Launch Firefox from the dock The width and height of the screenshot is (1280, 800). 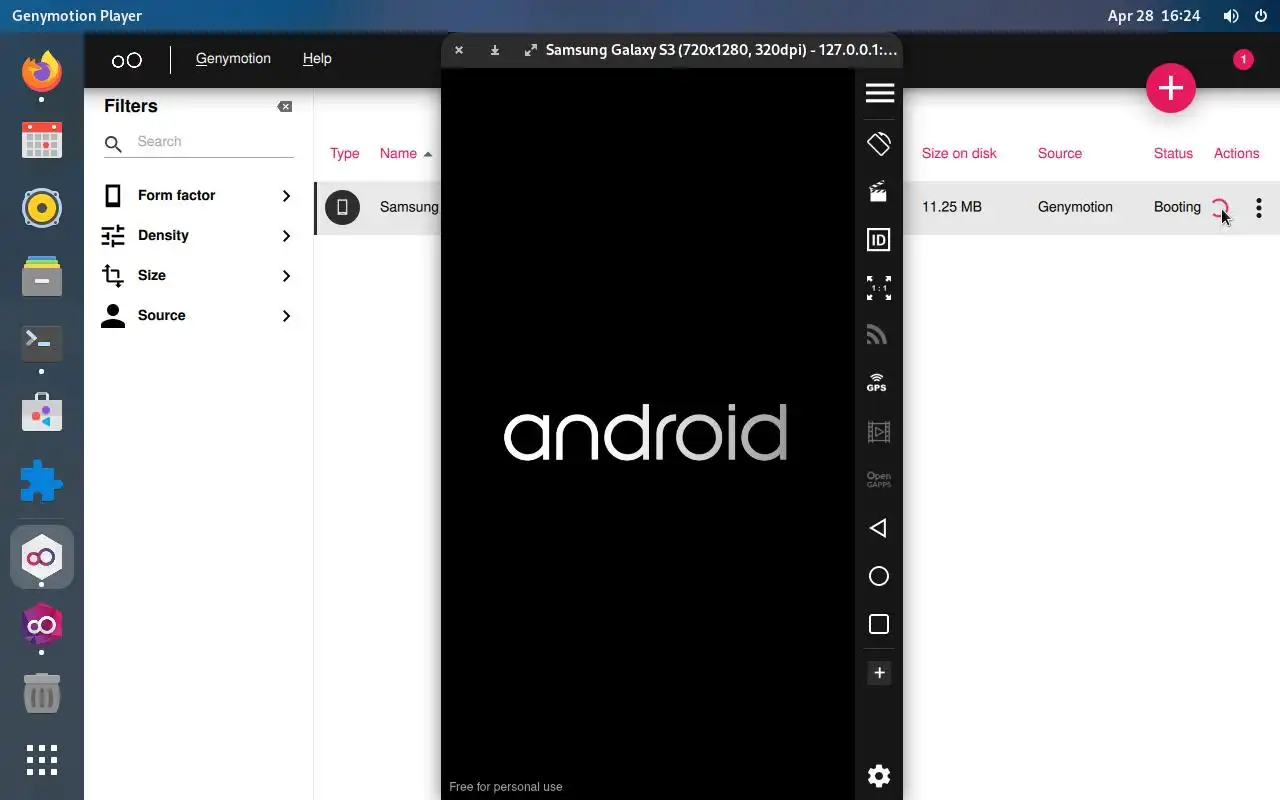(42, 71)
